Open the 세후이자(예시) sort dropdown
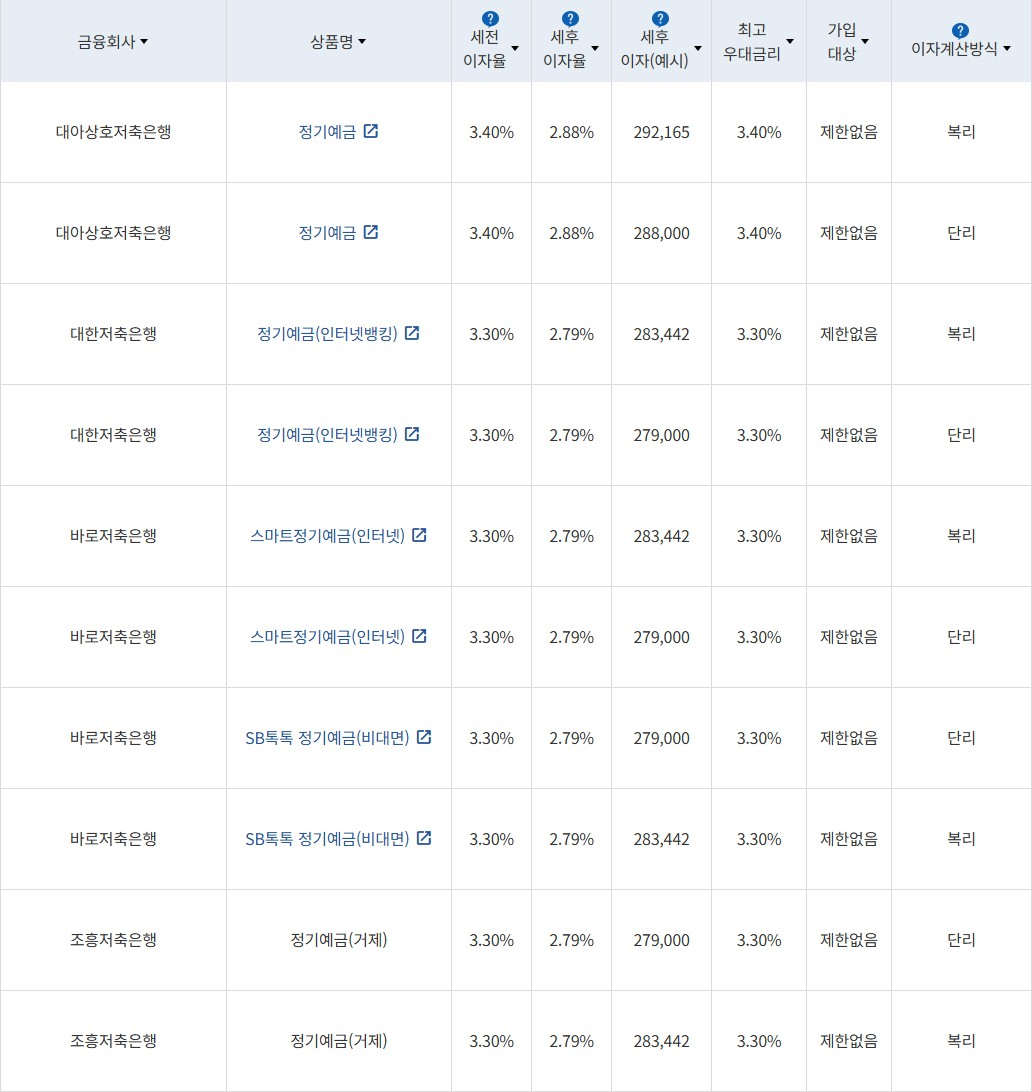This screenshot has width=1032, height=1092. pyautogui.click(x=697, y=47)
